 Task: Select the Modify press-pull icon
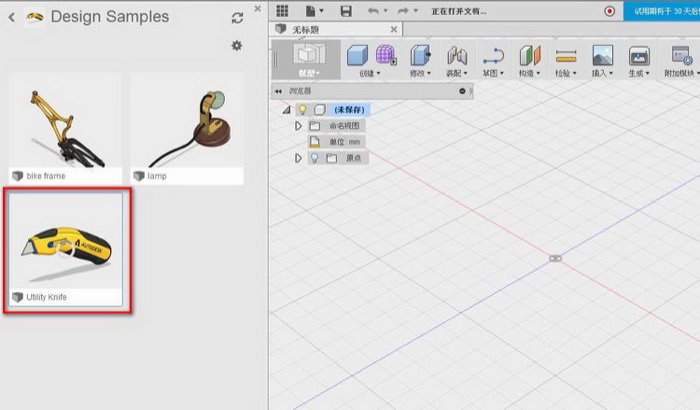coord(421,55)
